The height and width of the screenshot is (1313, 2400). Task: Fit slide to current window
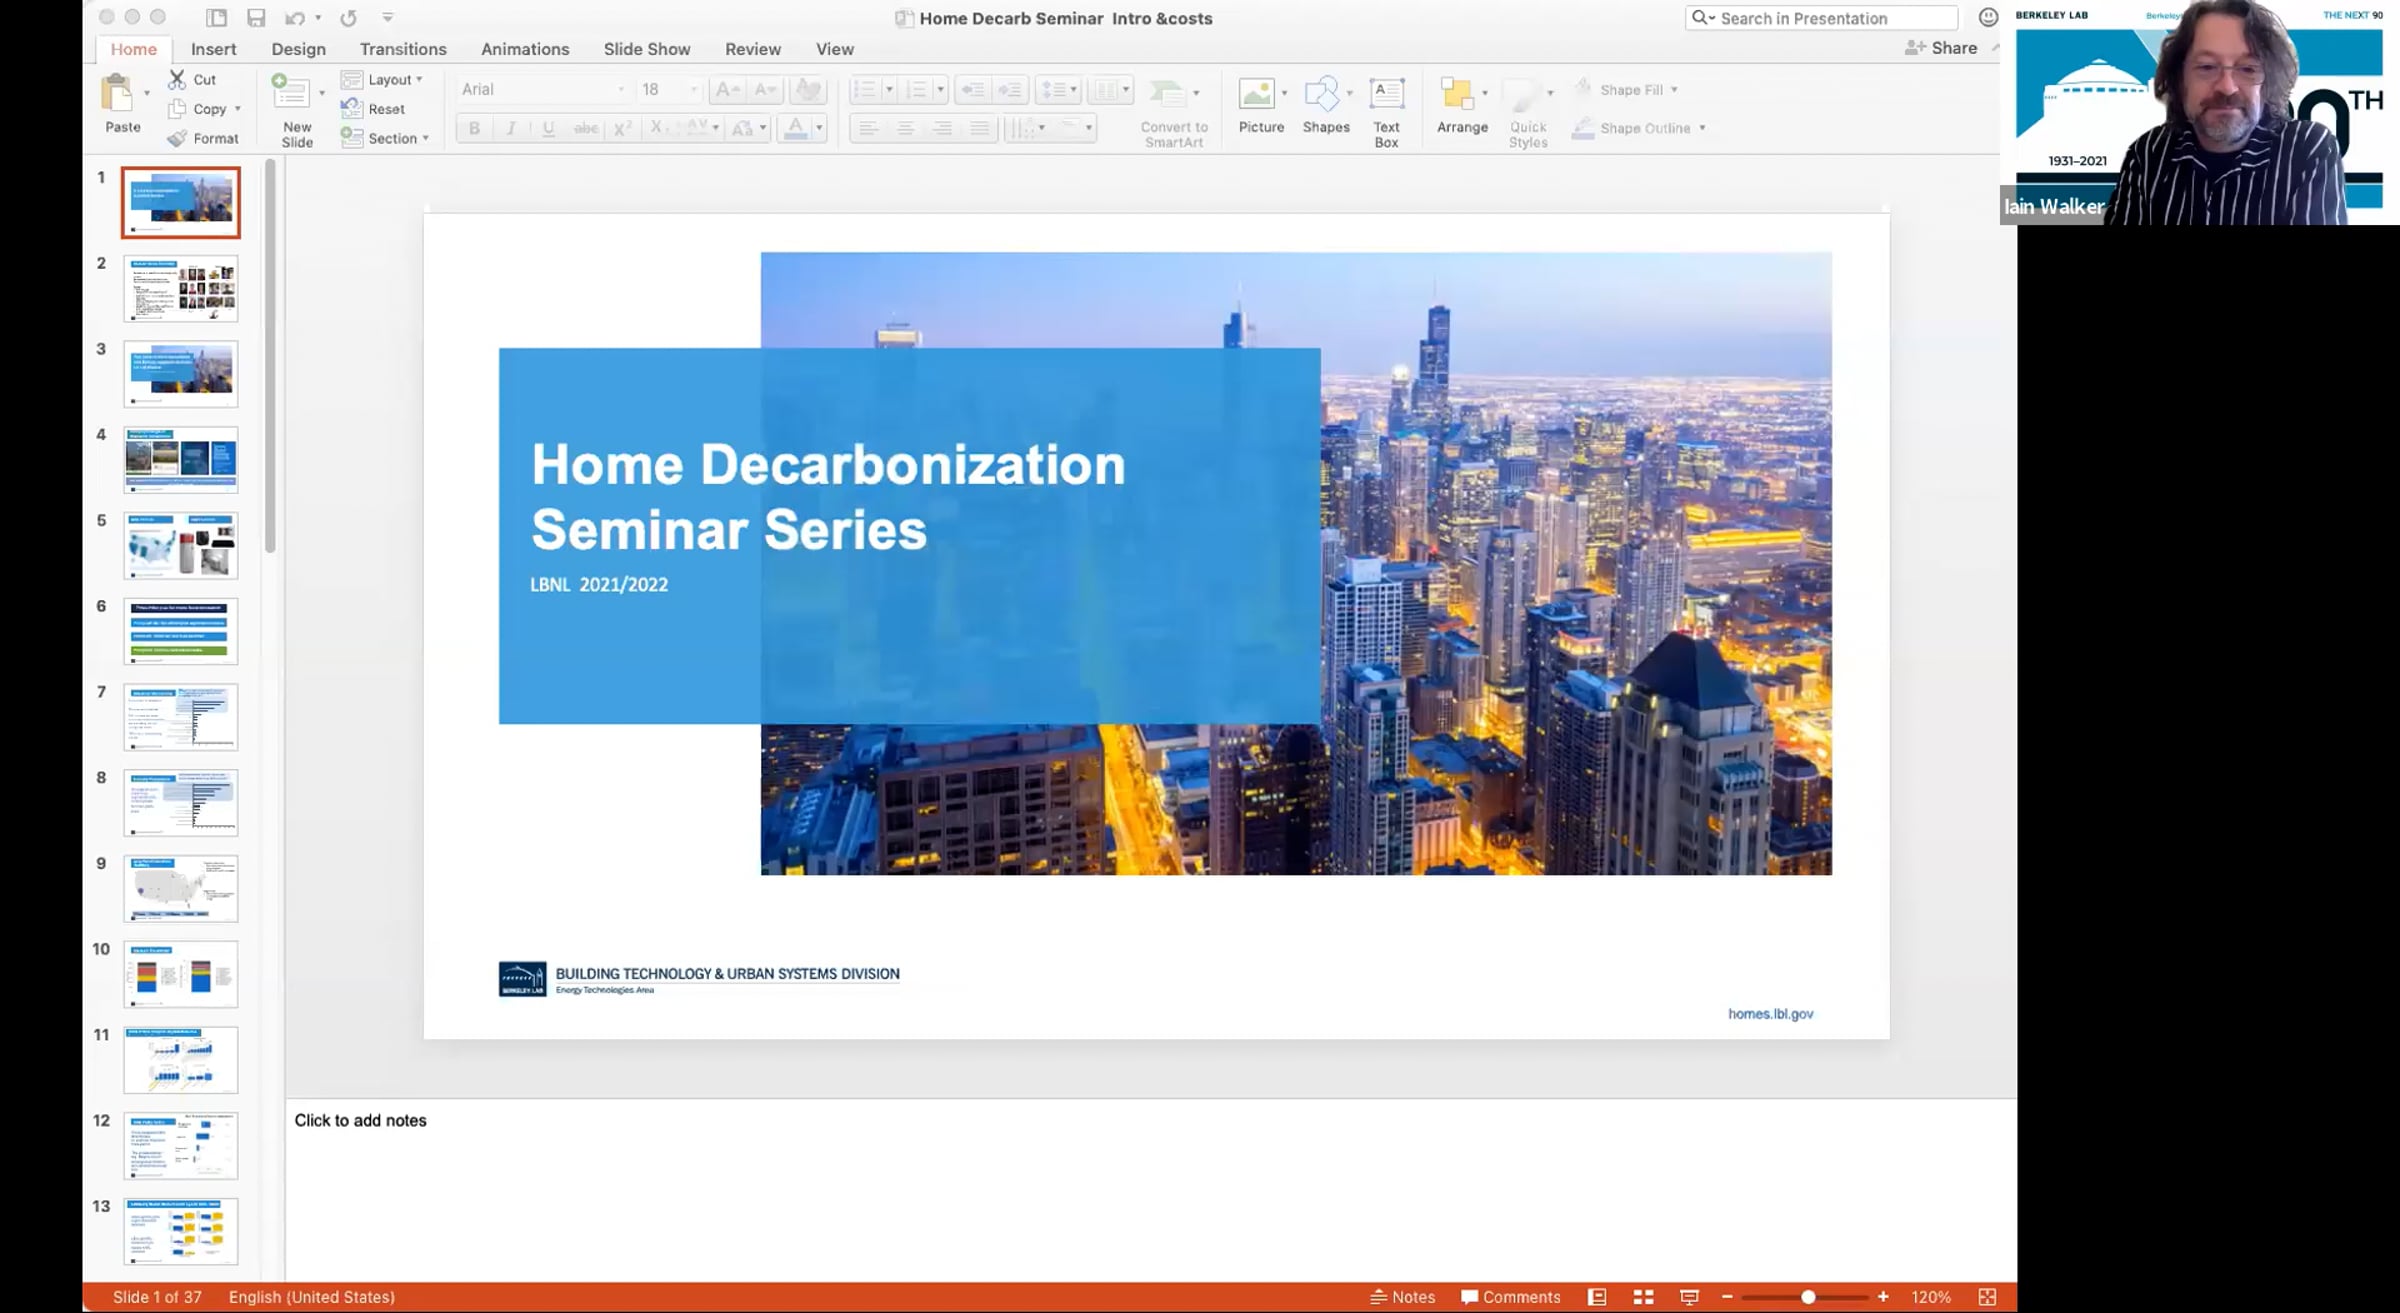click(x=1987, y=1297)
